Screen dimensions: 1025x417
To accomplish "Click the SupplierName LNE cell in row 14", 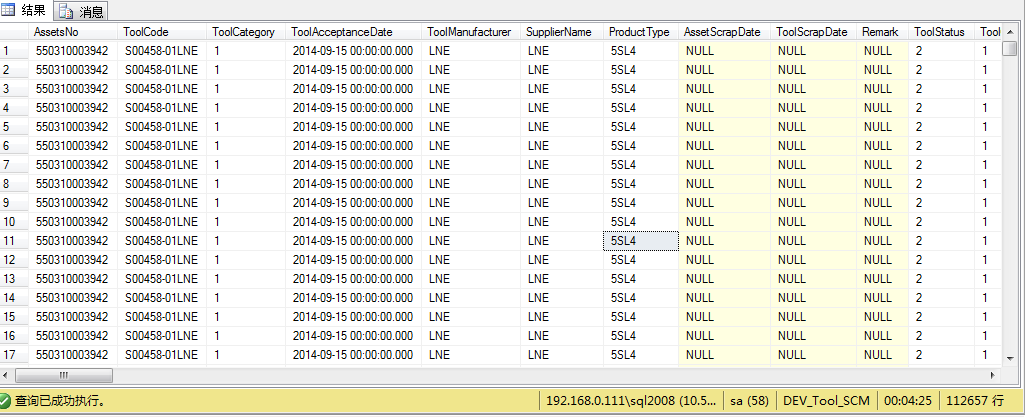I will [562, 297].
